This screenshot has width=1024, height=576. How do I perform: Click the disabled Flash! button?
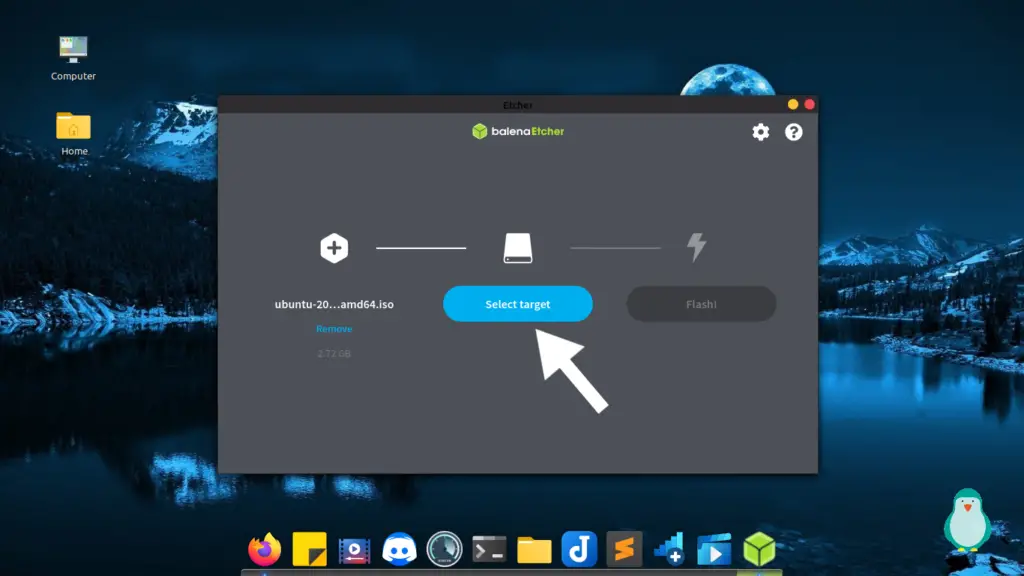pyautogui.click(x=701, y=304)
